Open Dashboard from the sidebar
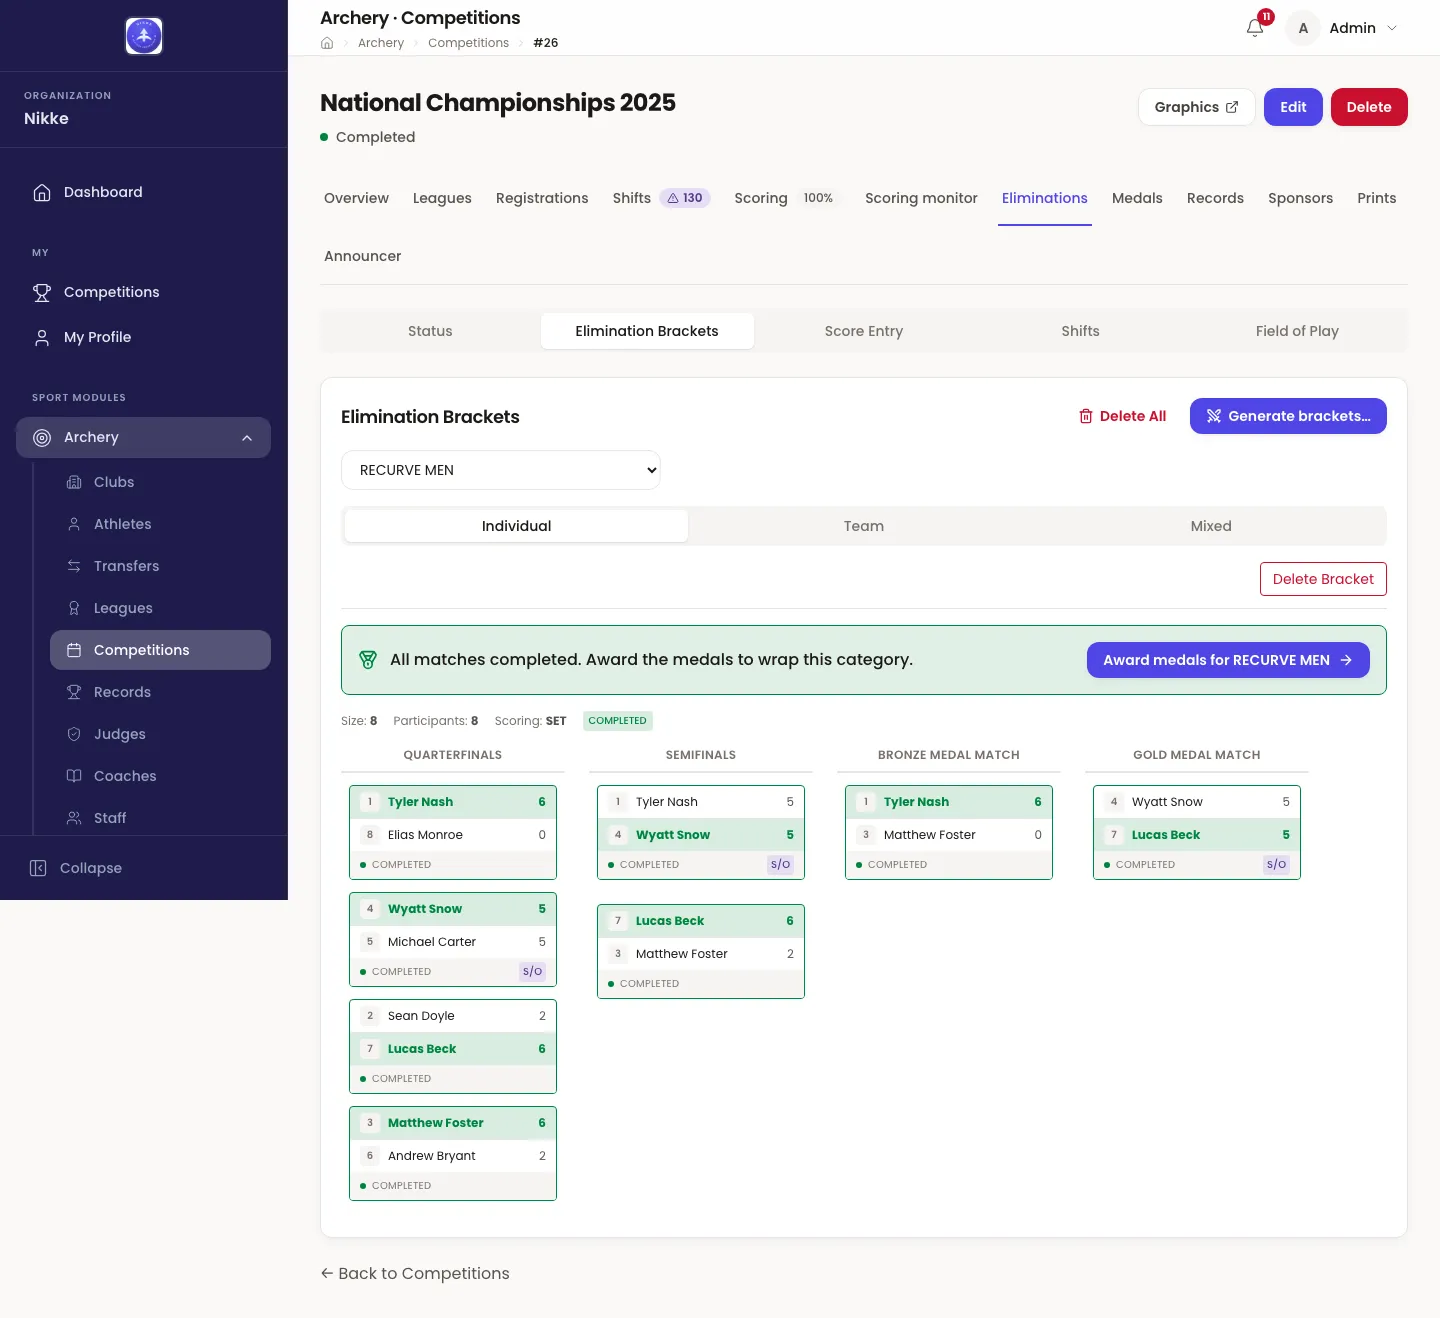The height and width of the screenshot is (1318, 1440). [144, 192]
